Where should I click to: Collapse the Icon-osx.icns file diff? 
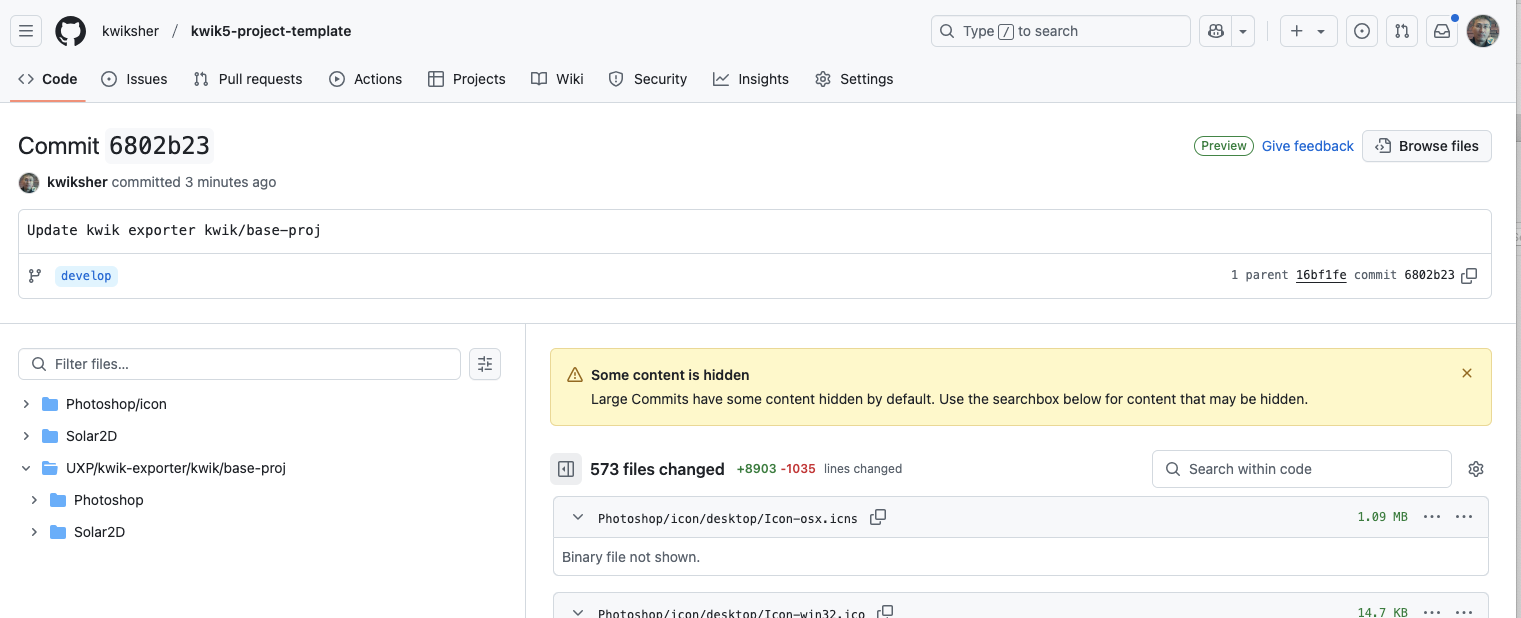click(x=577, y=517)
